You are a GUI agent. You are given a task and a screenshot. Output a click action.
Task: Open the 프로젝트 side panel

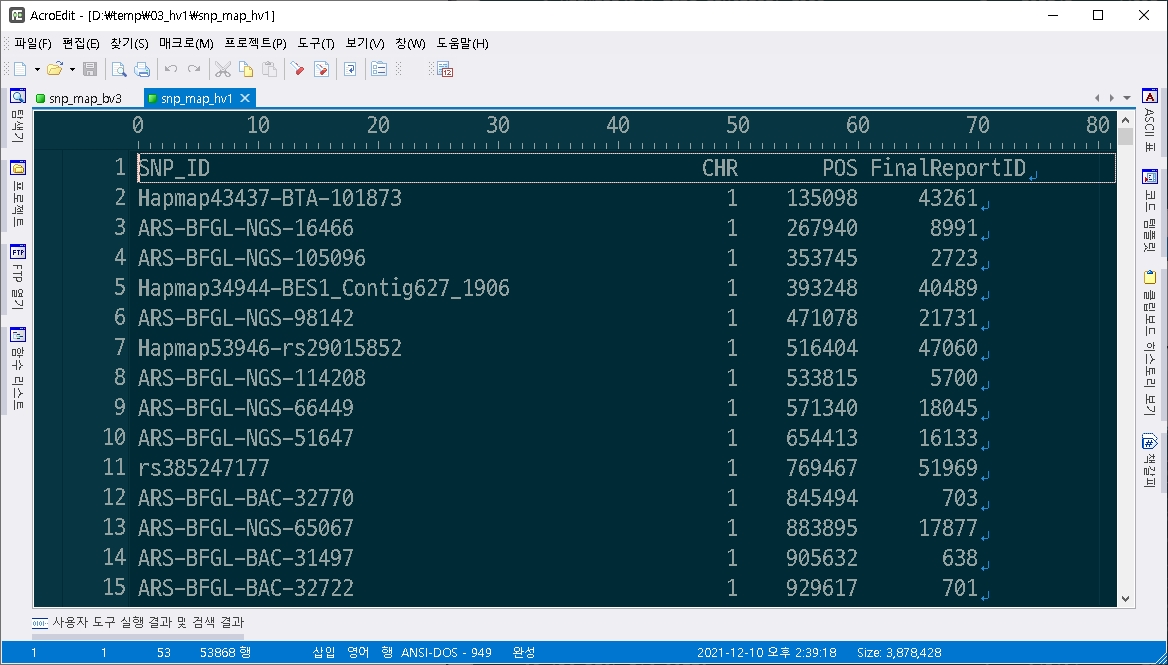18,194
